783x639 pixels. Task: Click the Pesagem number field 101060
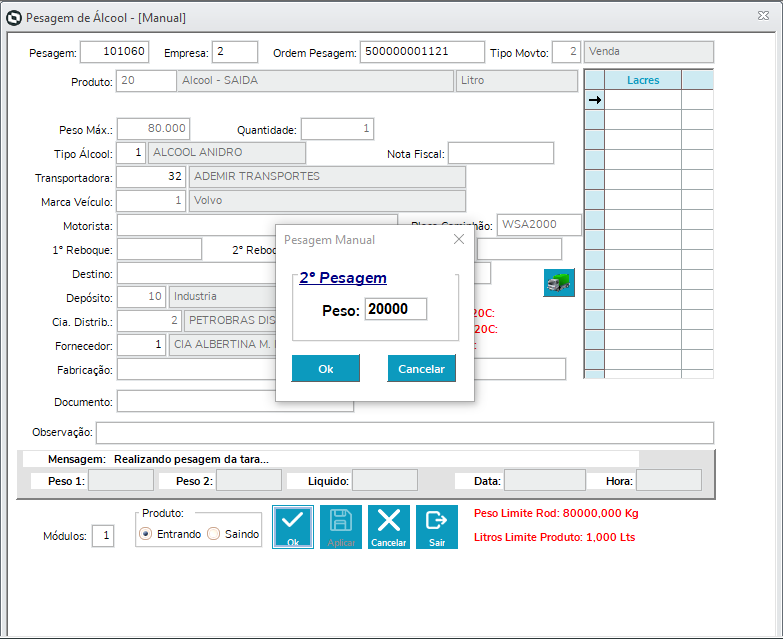(114, 52)
